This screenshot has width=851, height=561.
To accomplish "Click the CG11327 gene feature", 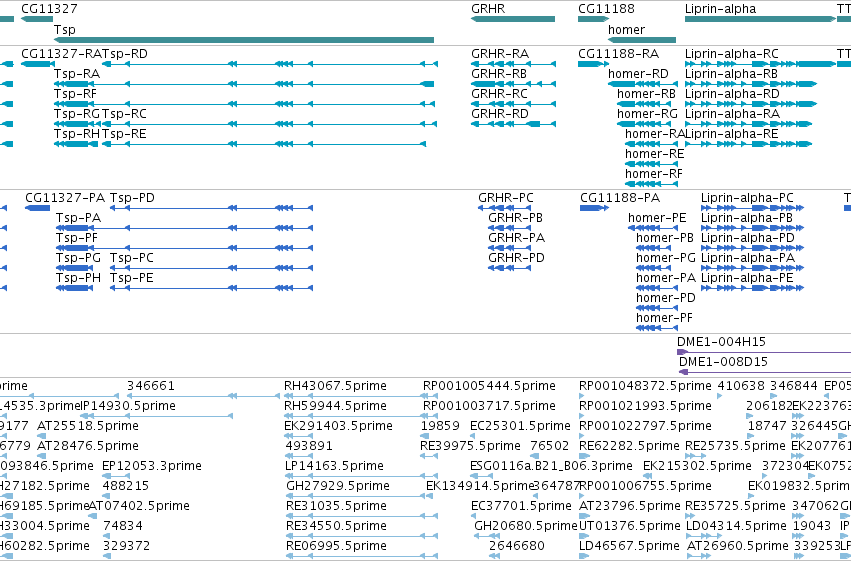I will point(37,19).
